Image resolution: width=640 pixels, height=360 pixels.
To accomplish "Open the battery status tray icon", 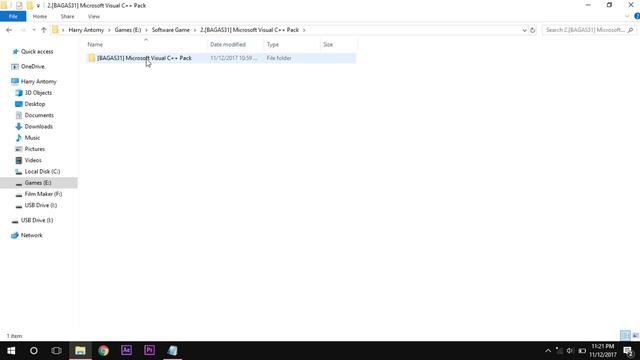I will tap(582, 351).
